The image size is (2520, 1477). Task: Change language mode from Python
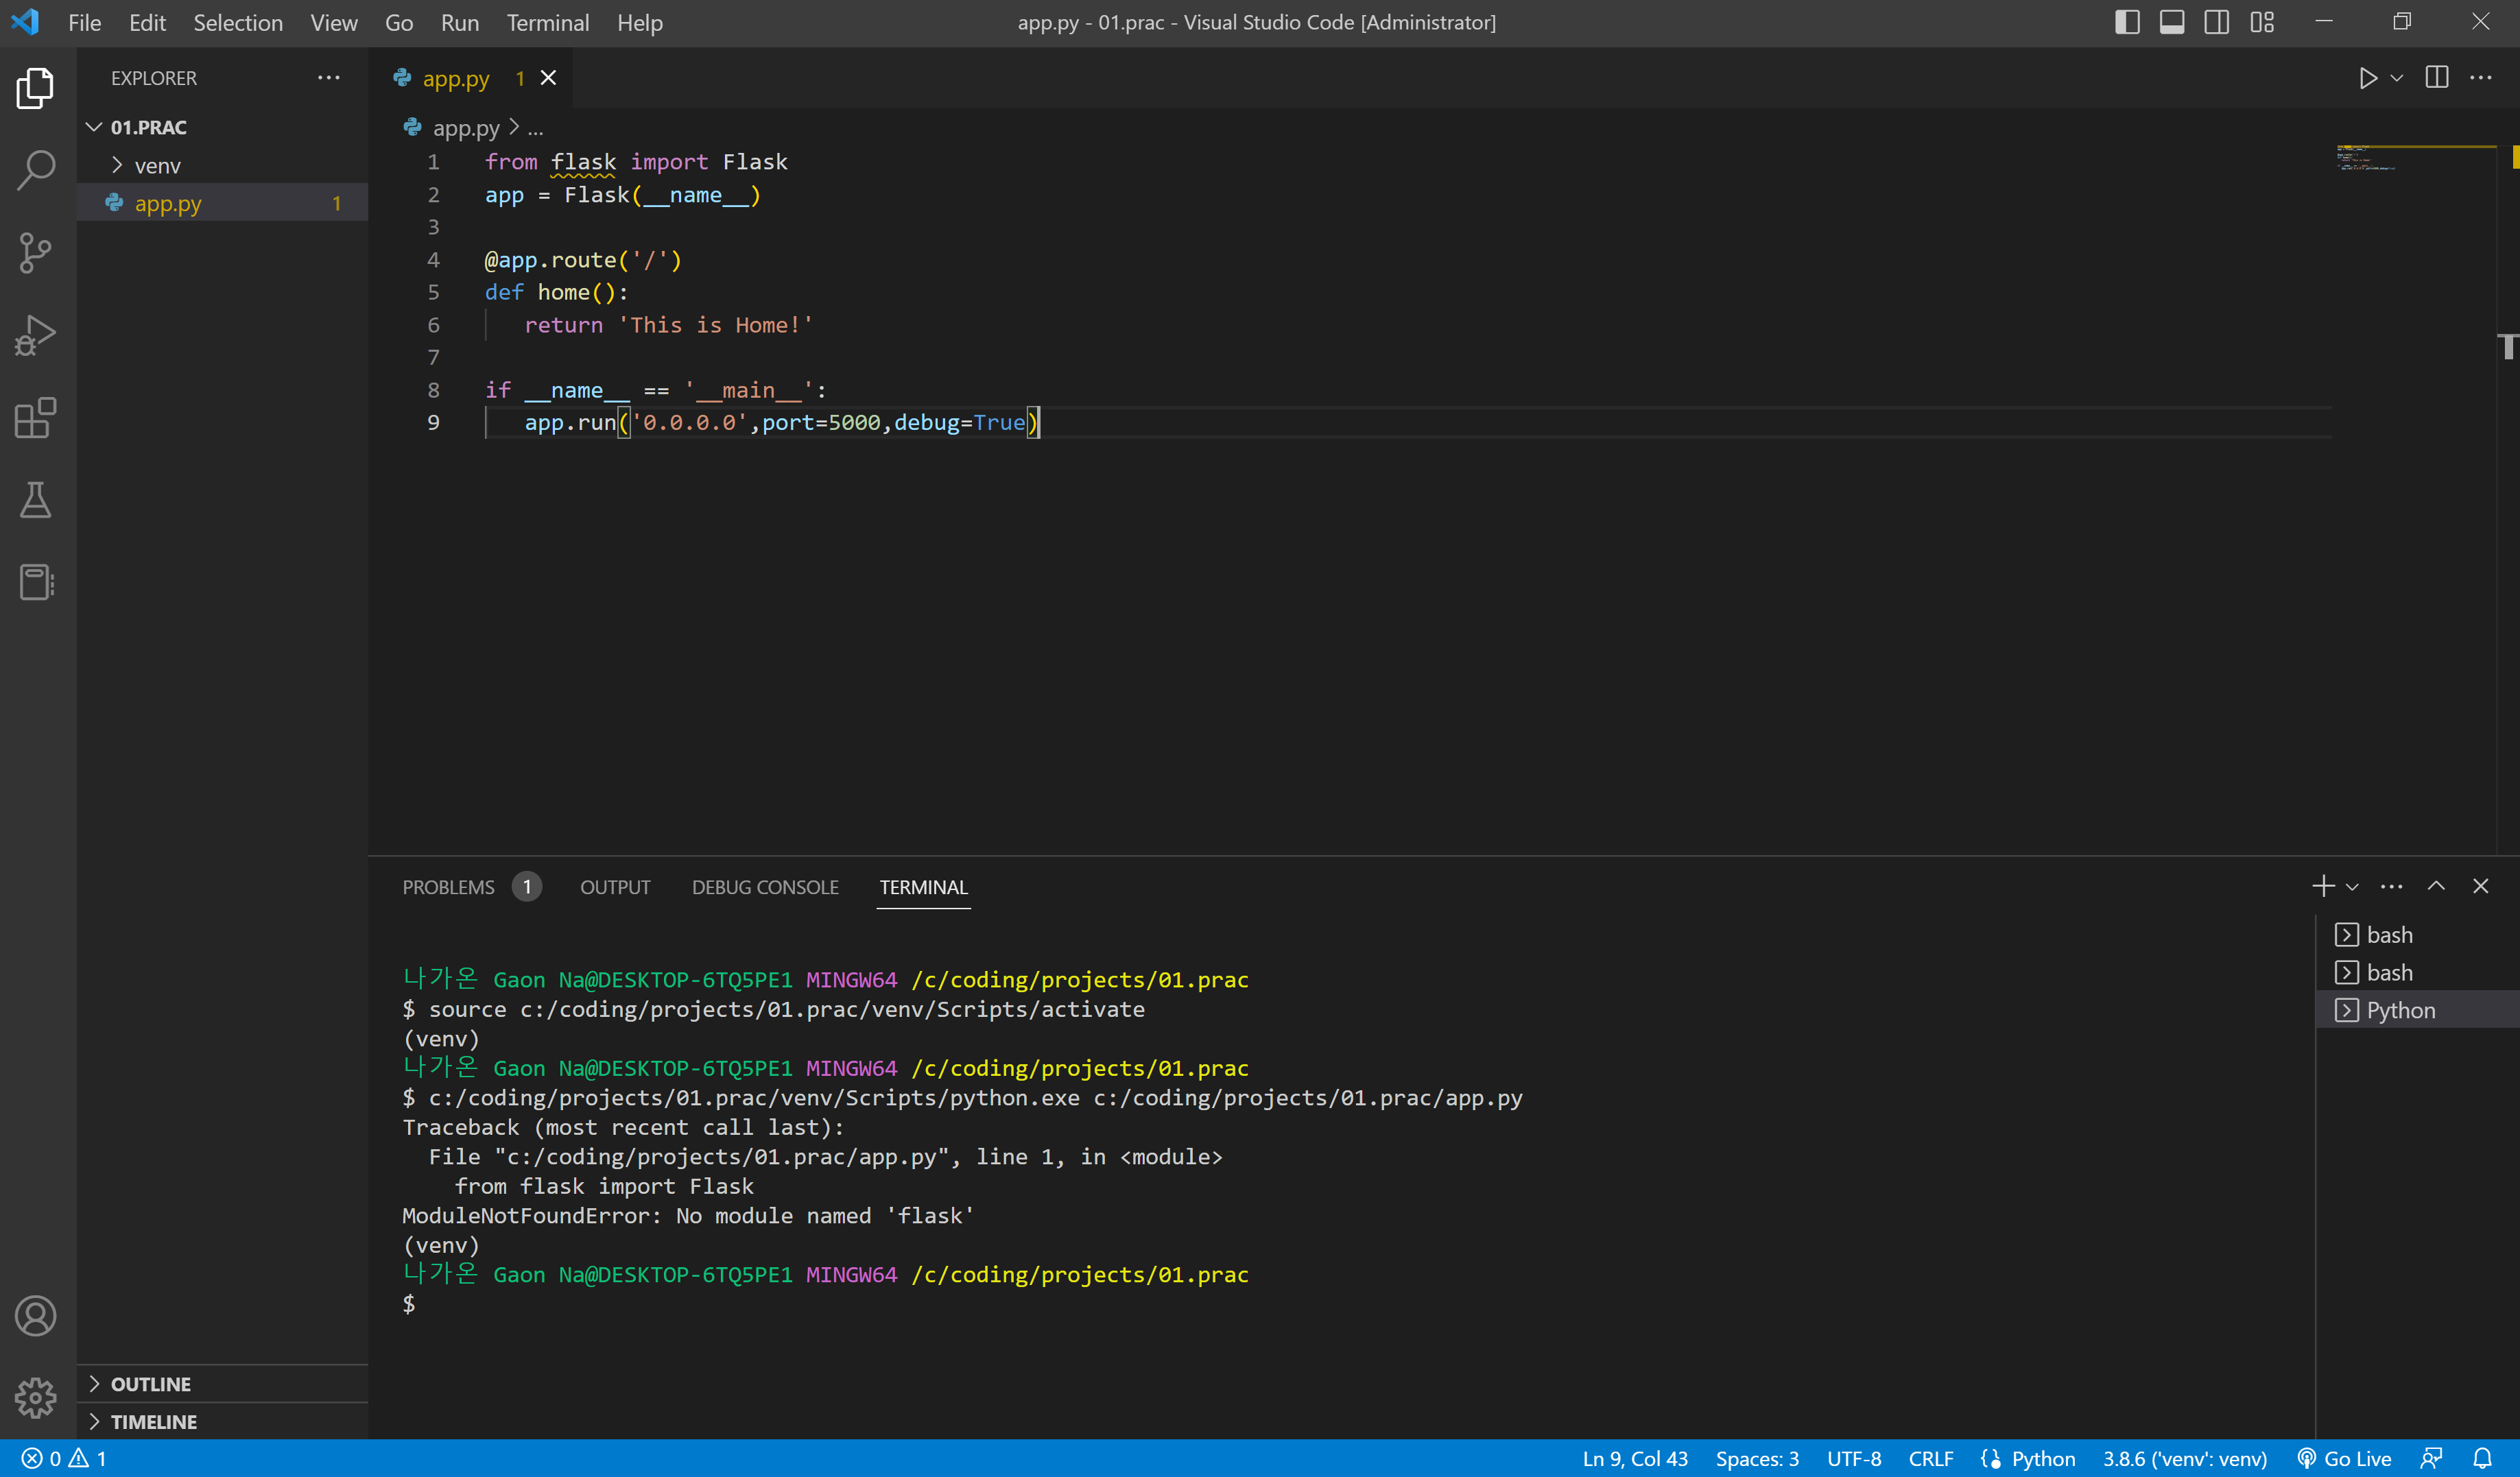(x=2043, y=1459)
